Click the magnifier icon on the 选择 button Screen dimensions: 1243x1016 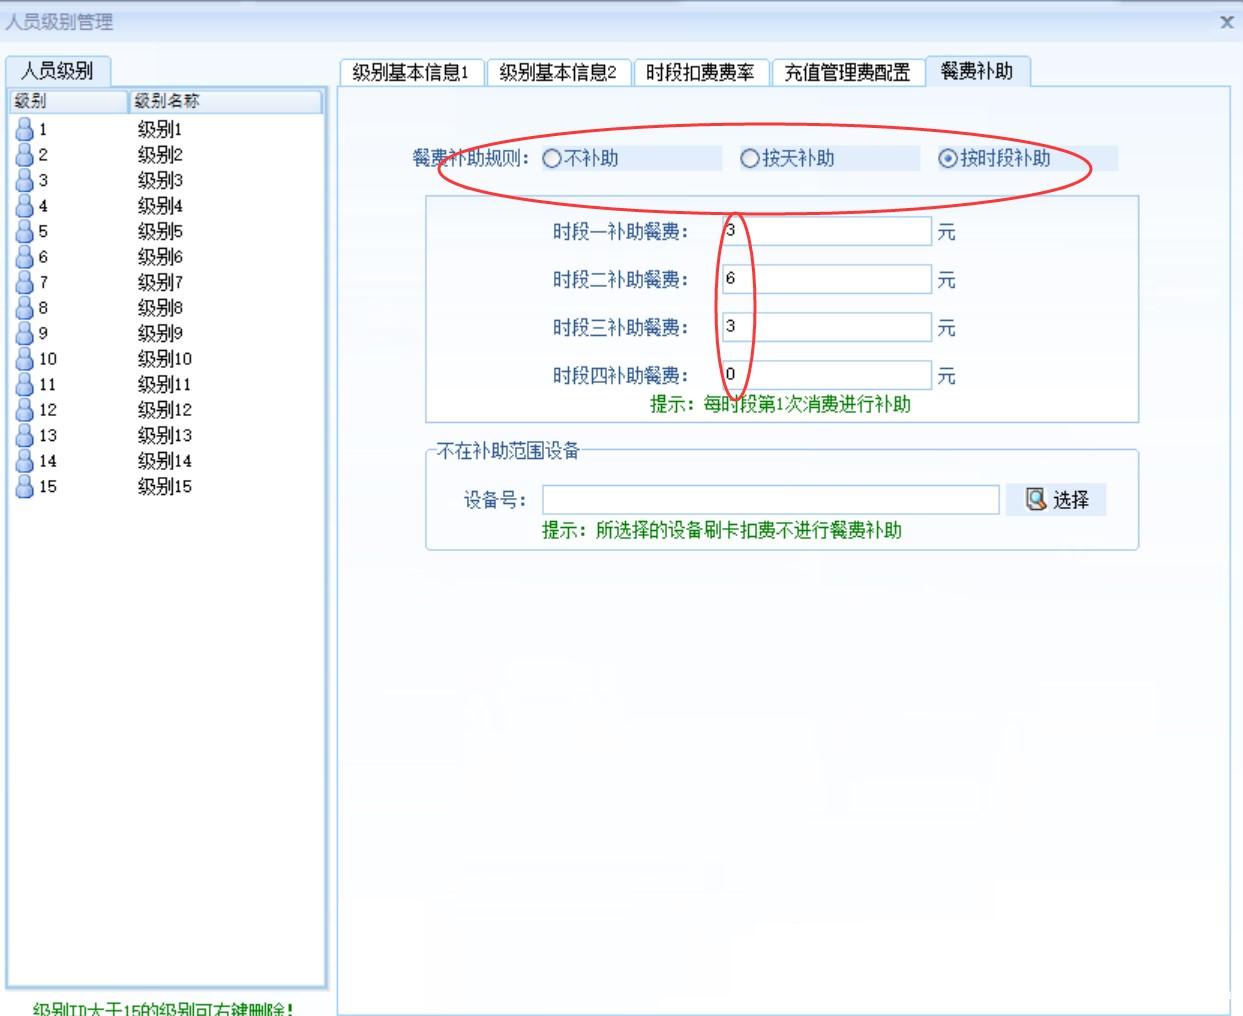[x=1036, y=499]
